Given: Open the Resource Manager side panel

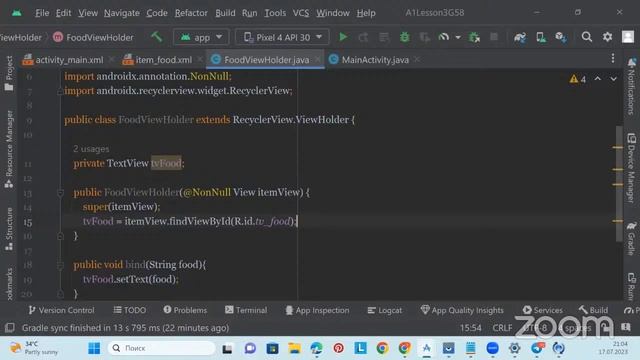Looking at the screenshot, I should 9,149.
